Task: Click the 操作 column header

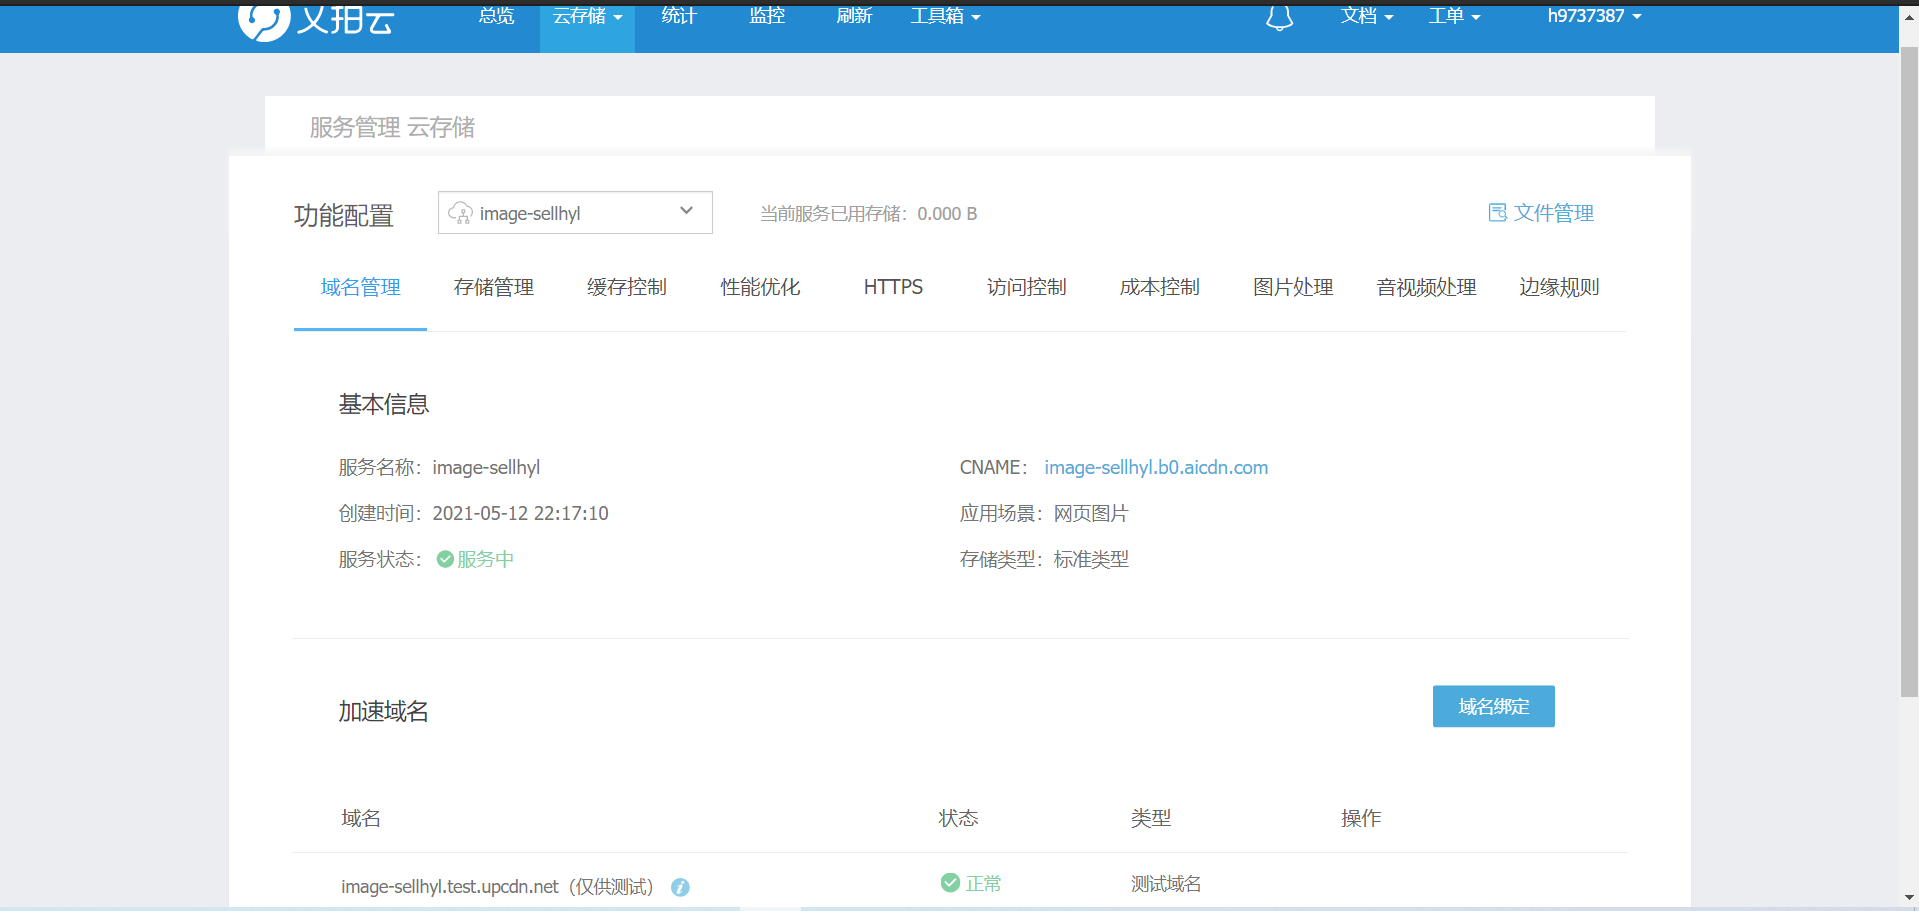Action: 1361,819
